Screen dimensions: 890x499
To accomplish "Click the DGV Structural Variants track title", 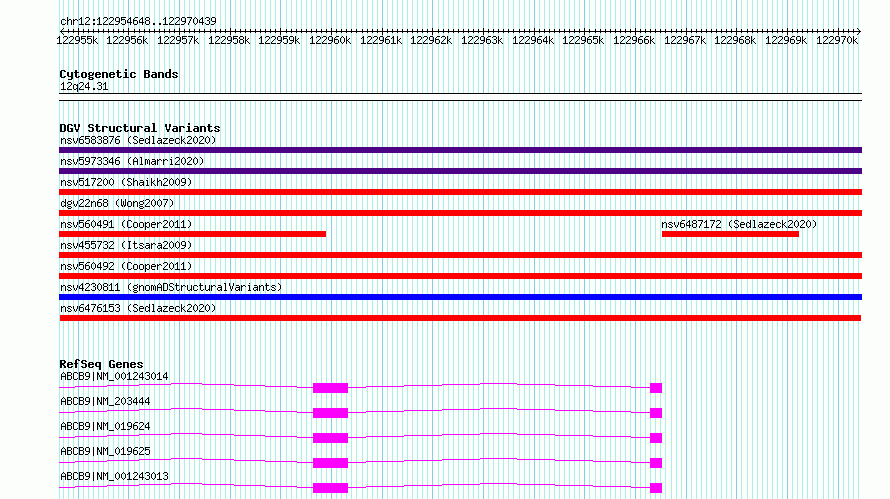I will coord(140,128).
